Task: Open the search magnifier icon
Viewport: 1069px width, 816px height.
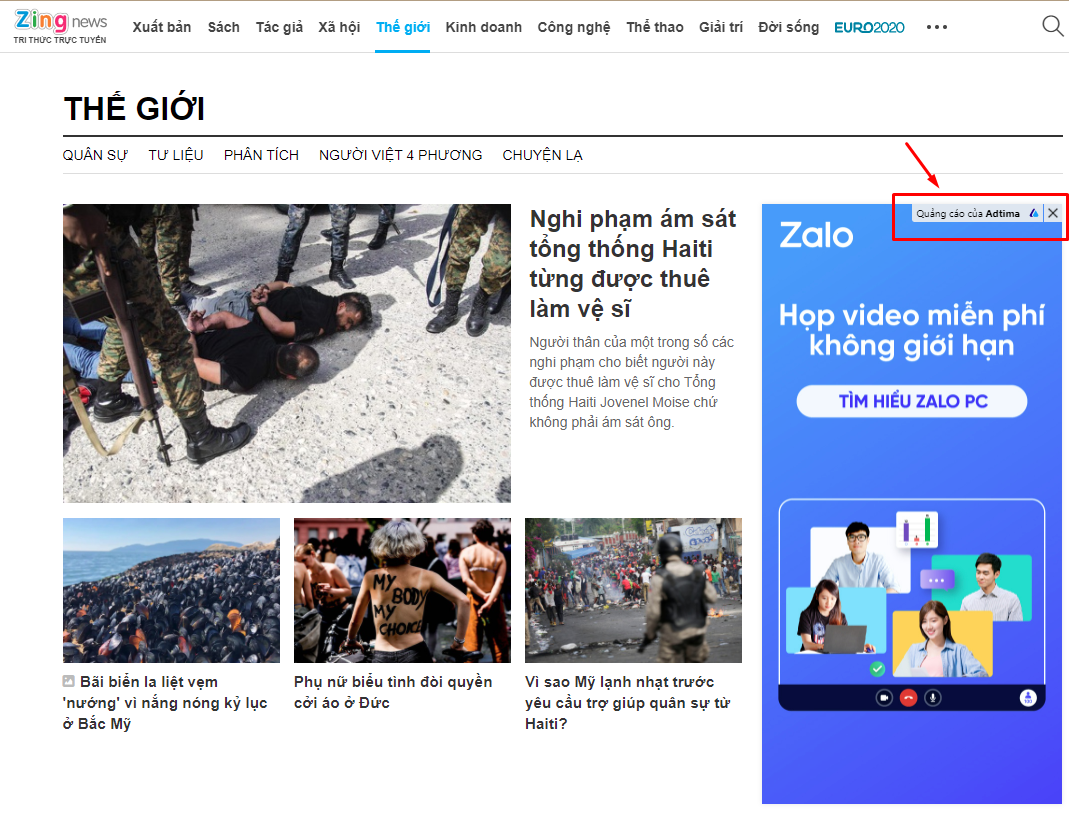Action: [x=1052, y=27]
